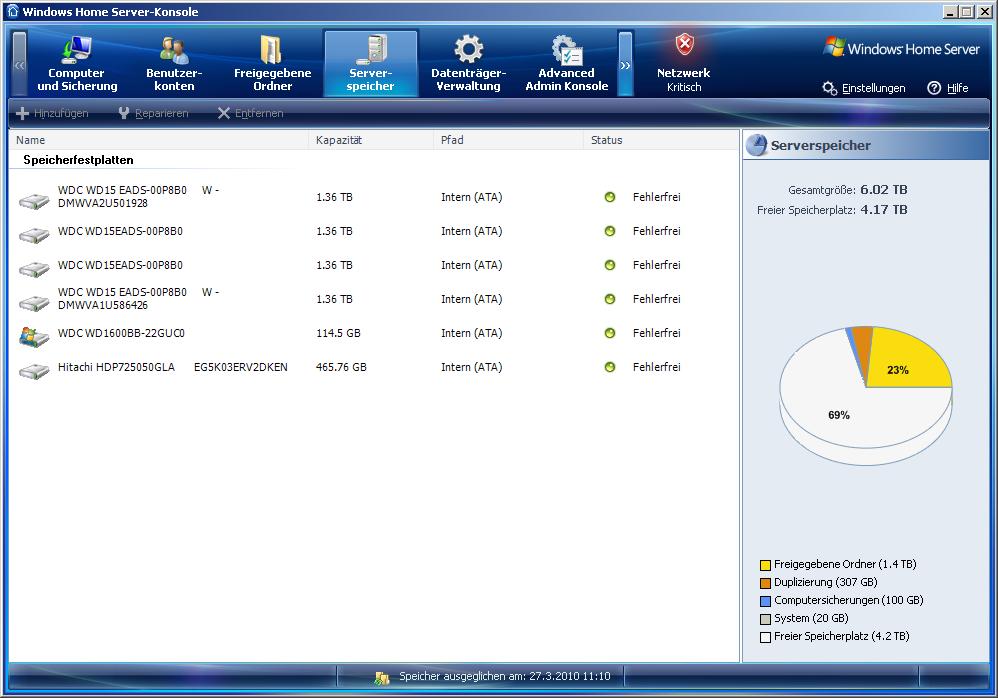Open Datenträger-Verwaltung tab
The image size is (998, 698).
pos(468,64)
